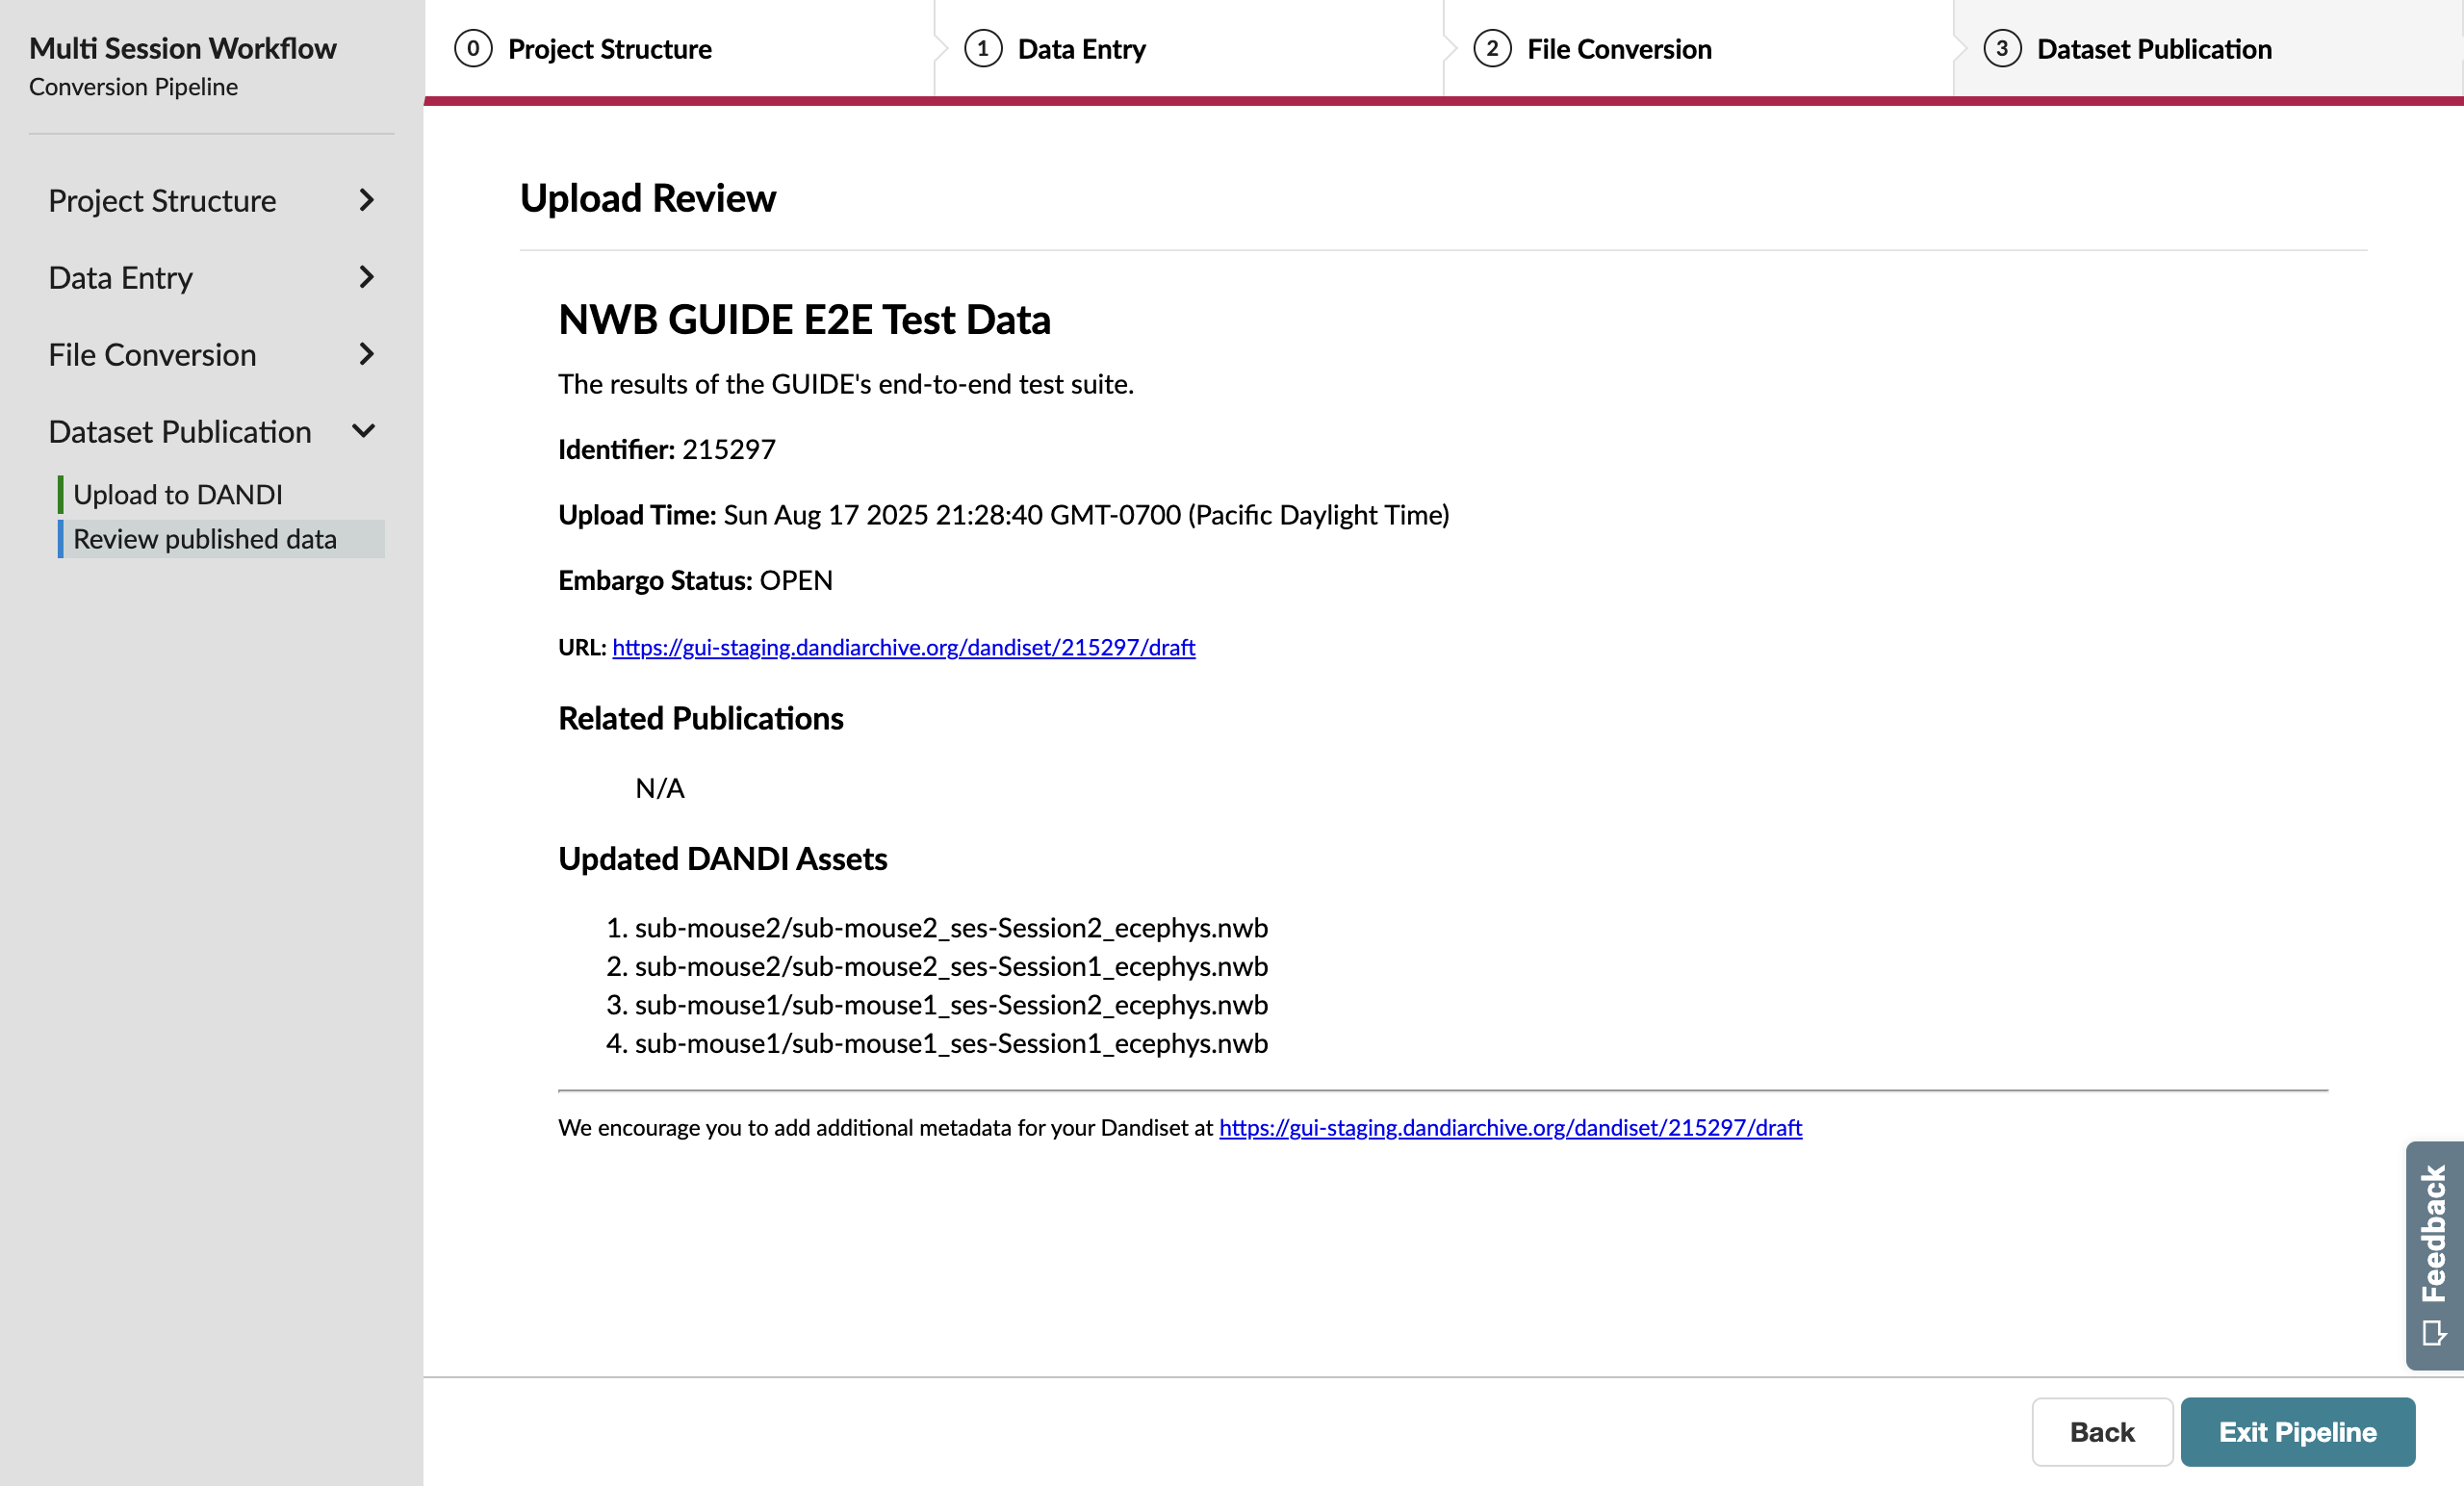Expand the Data Entry sidebar chevron

[x=366, y=277]
